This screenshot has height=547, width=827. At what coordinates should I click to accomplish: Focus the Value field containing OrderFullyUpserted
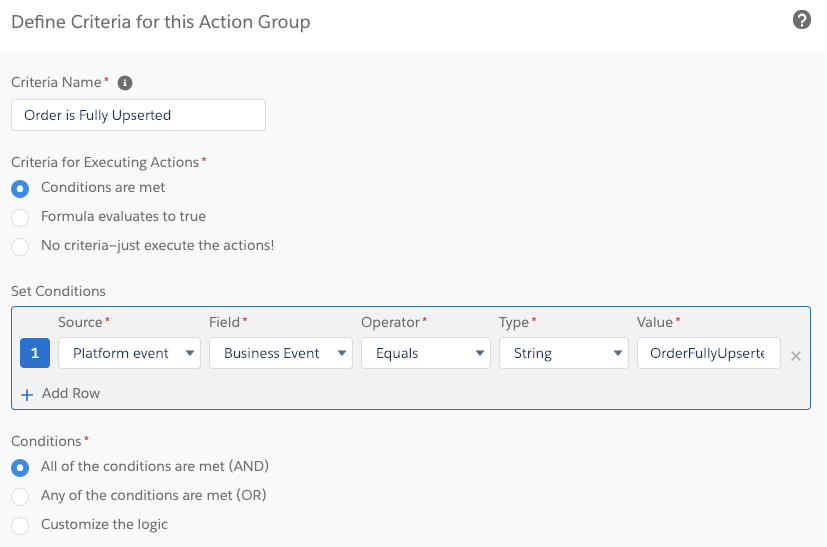point(708,353)
